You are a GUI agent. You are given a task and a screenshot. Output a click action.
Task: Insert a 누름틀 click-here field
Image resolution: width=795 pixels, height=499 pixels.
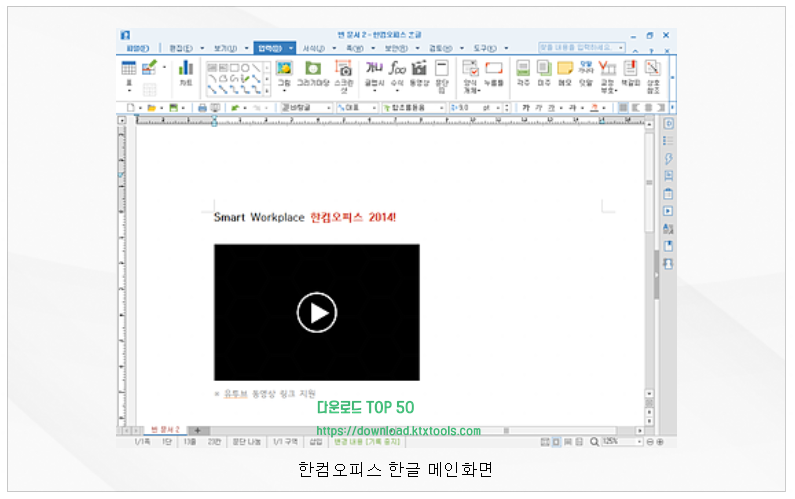click(x=494, y=73)
